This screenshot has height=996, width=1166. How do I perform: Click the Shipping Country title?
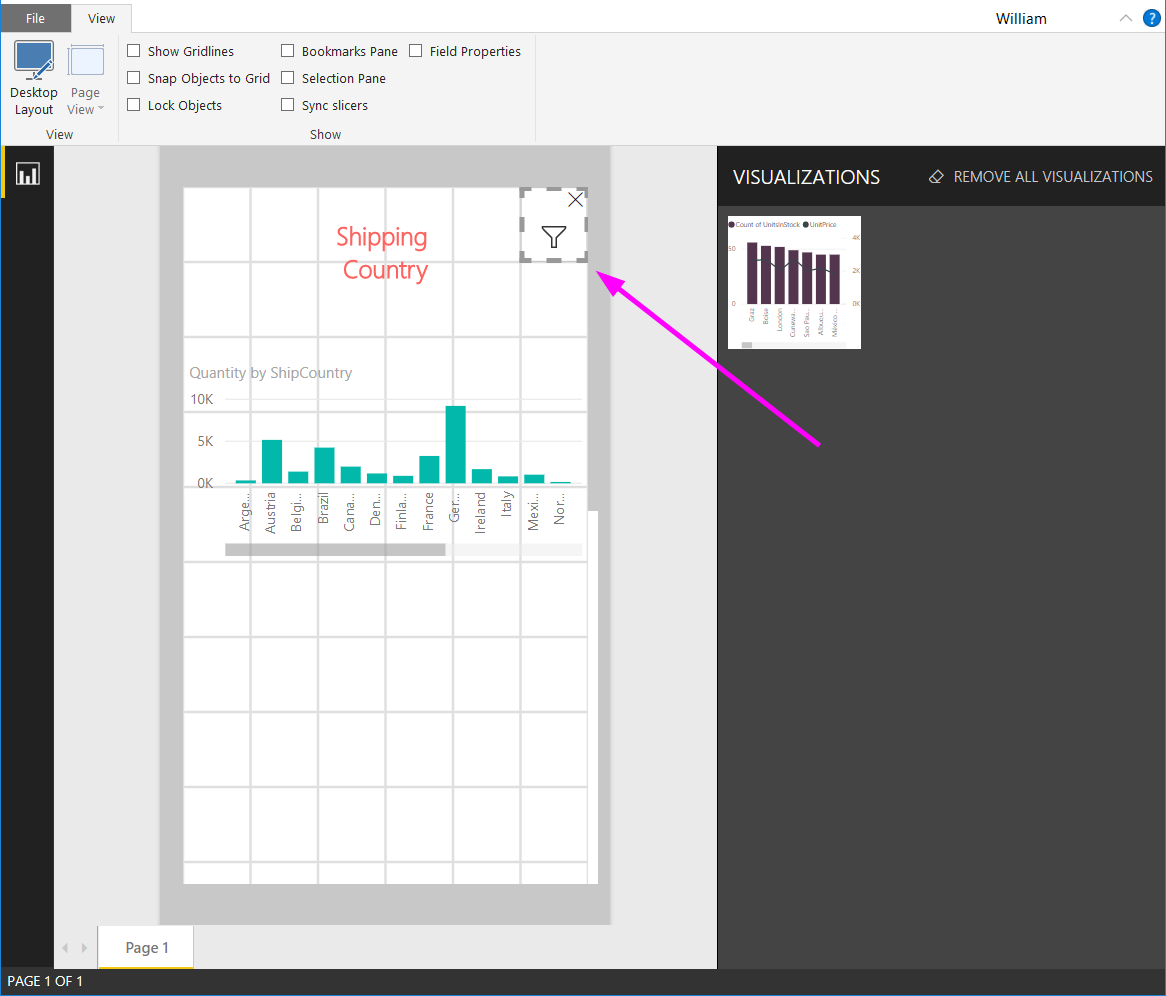click(x=383, y=253)
